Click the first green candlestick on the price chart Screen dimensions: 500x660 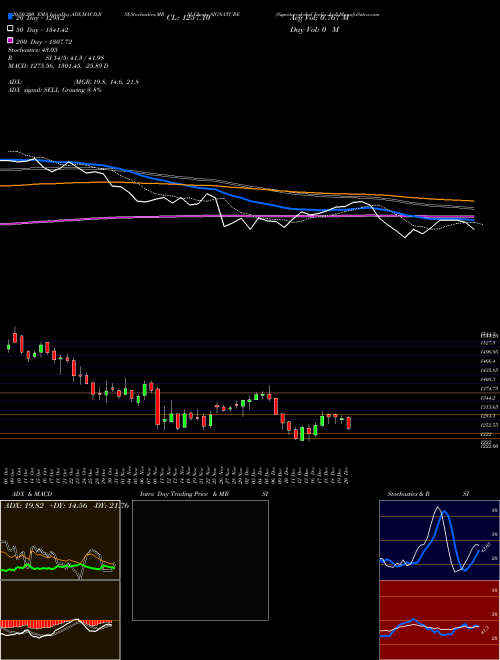coord(8,347)
